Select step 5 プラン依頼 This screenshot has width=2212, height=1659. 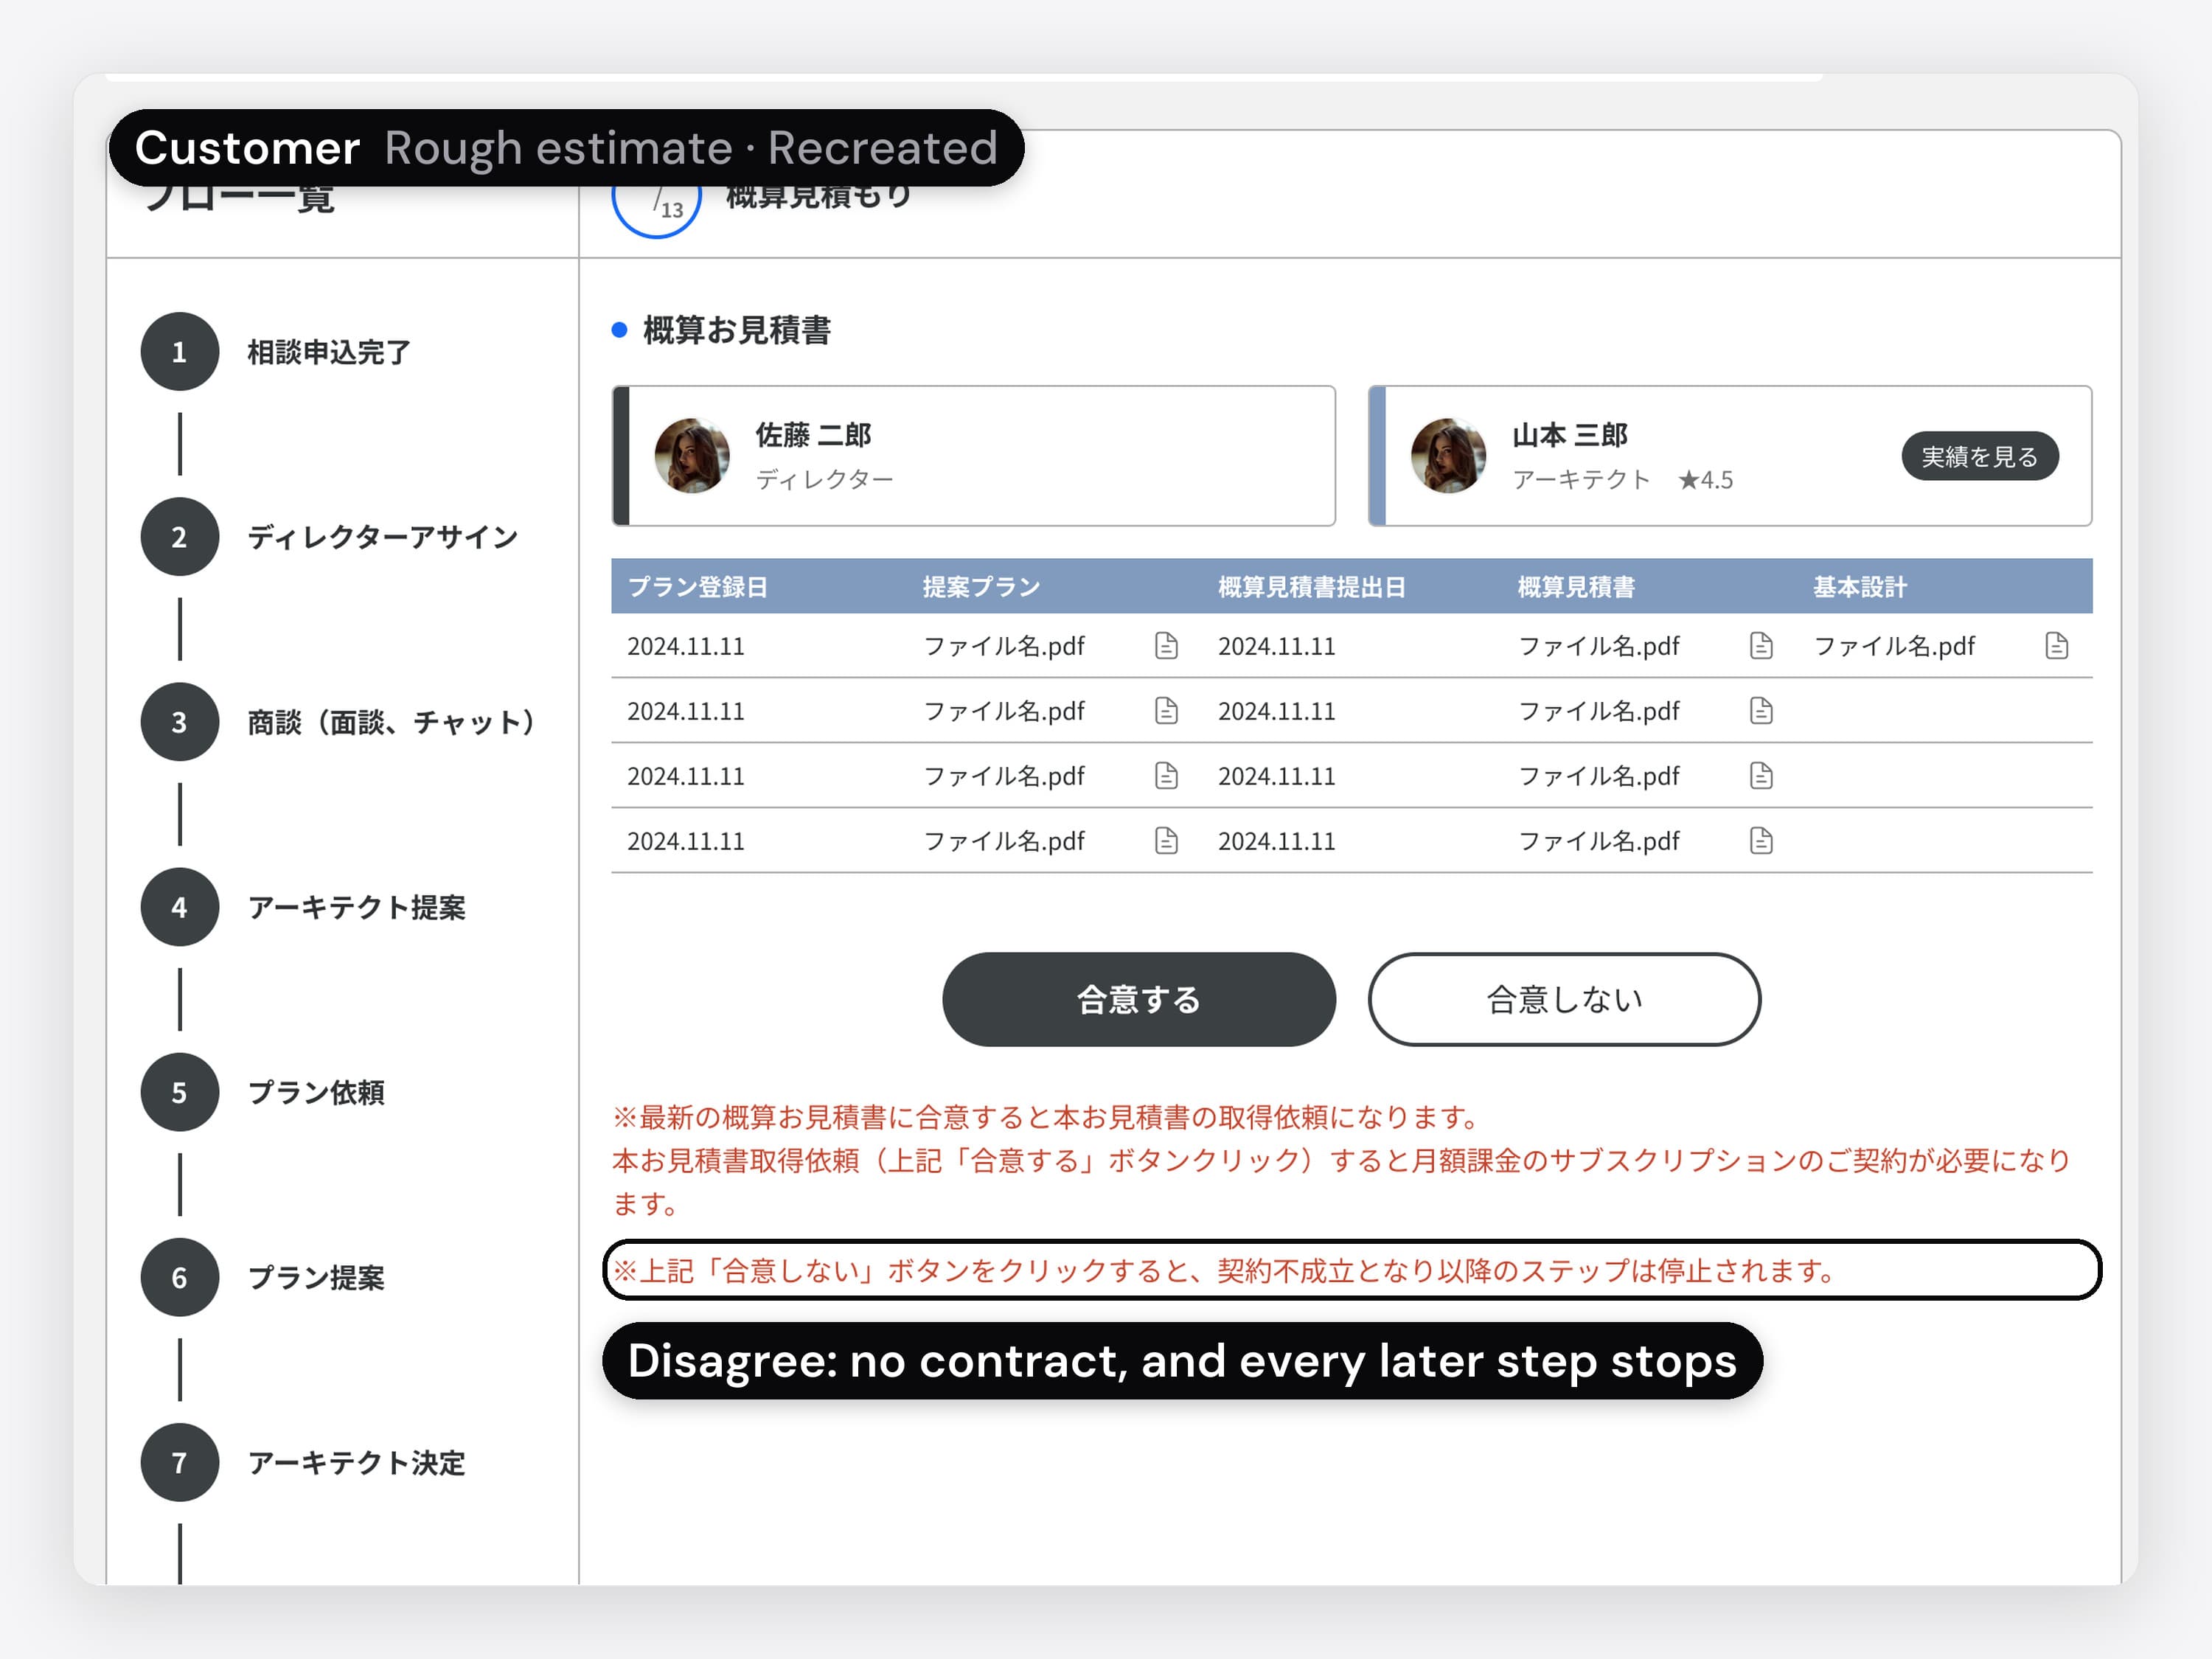(263, 1092)
